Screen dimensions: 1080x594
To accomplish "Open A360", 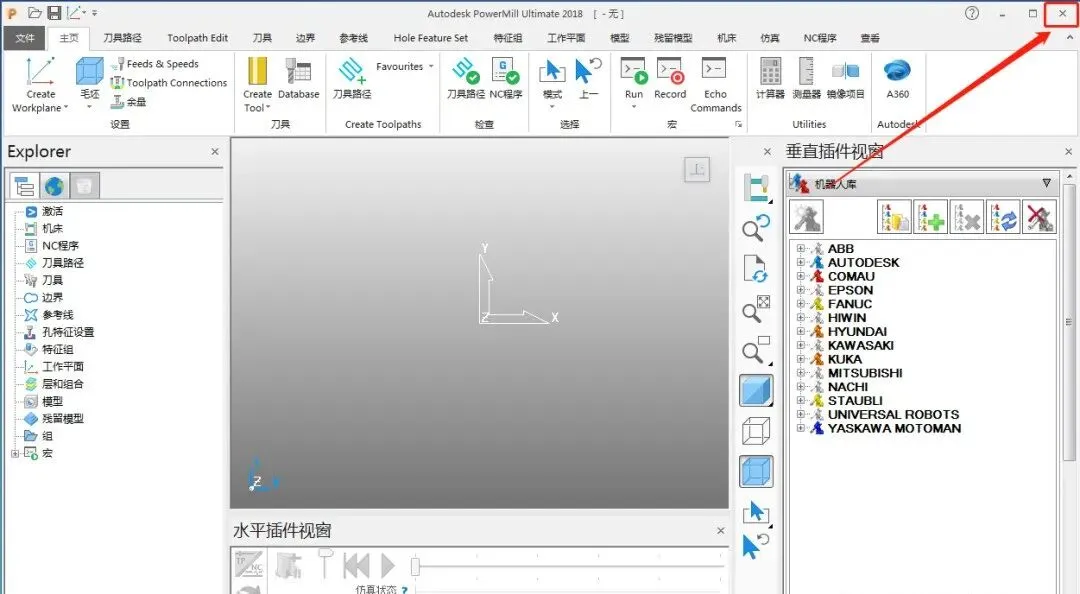I will 897,79.
